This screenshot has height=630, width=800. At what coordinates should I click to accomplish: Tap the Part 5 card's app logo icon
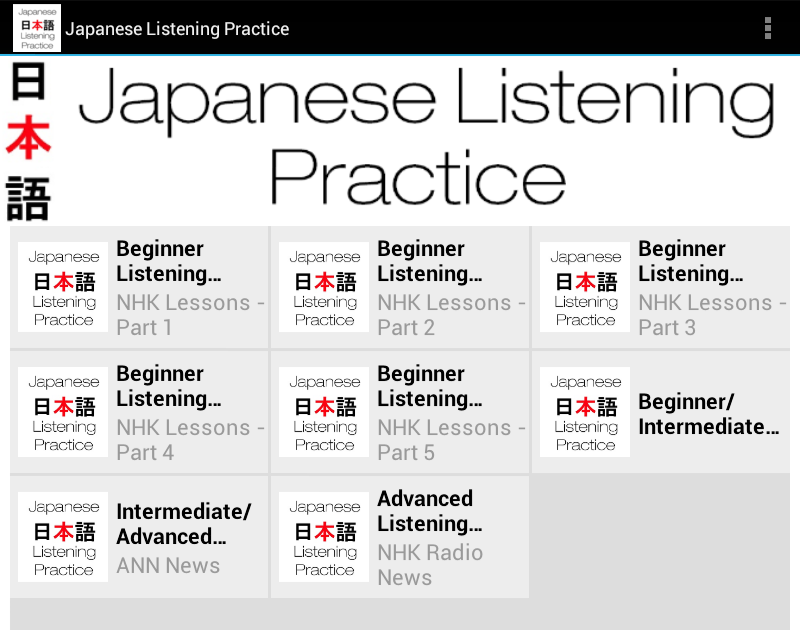click(x=324, y=412)
